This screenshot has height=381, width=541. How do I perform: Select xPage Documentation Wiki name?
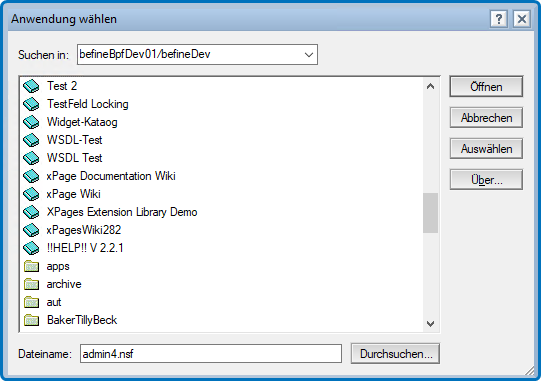(x=111, y=176)
